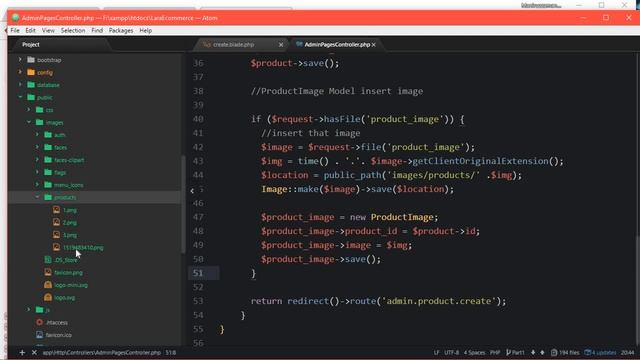The height and width of the screenshot is (360, 640).
Task: Open the 4 updates package link
Action: tap(600, 352)
